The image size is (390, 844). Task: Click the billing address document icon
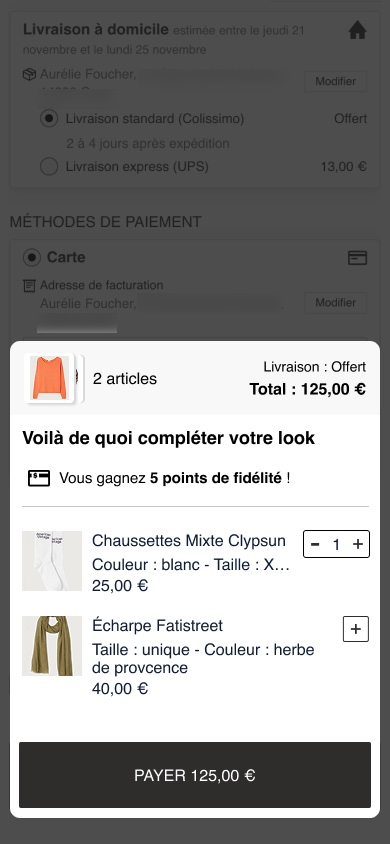[29, 286]
